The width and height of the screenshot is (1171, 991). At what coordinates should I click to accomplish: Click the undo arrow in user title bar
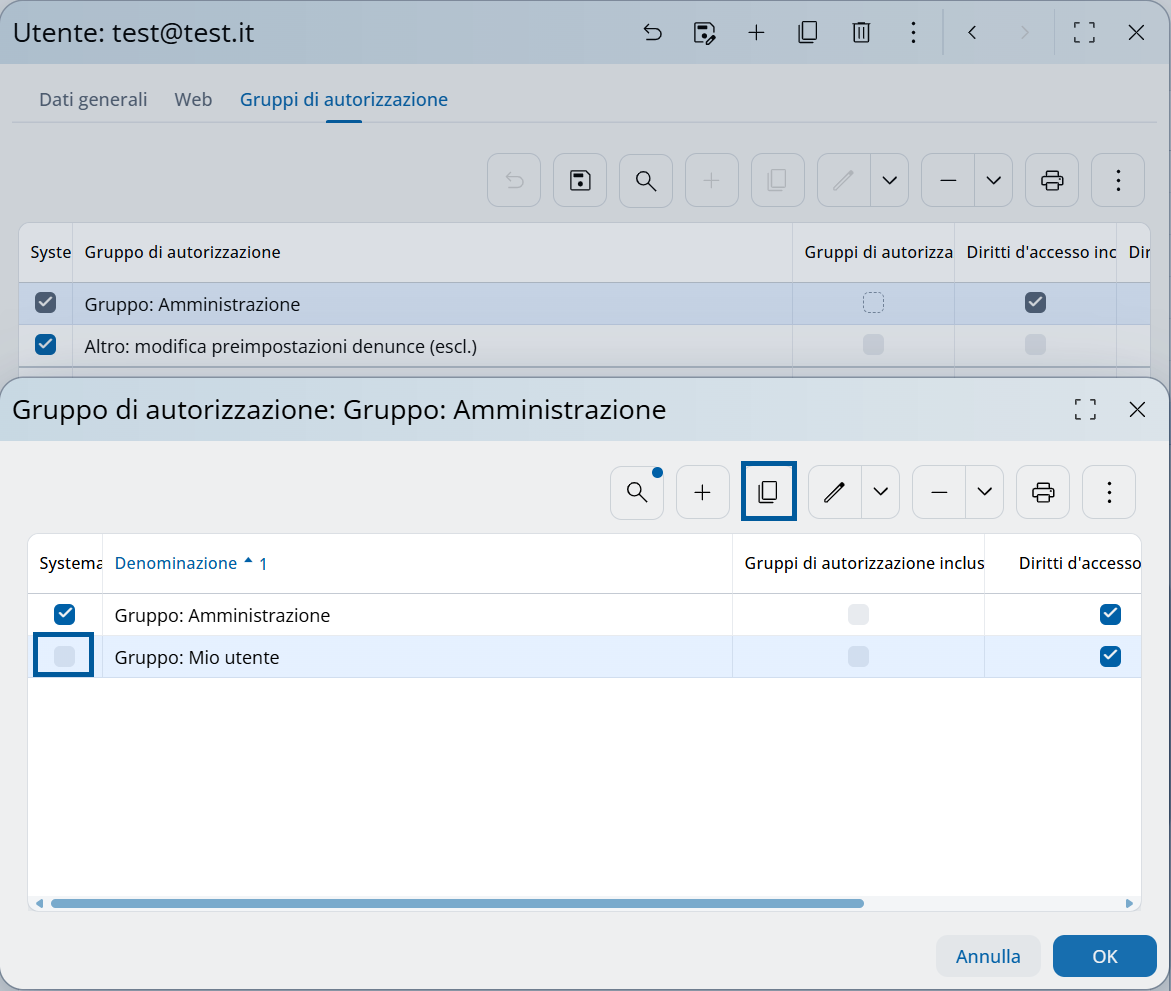coord(653,33)
